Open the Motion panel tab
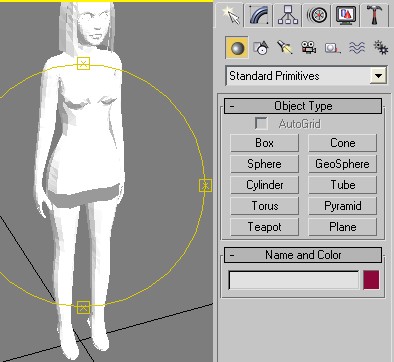394x362 pixels. (317, 15)
